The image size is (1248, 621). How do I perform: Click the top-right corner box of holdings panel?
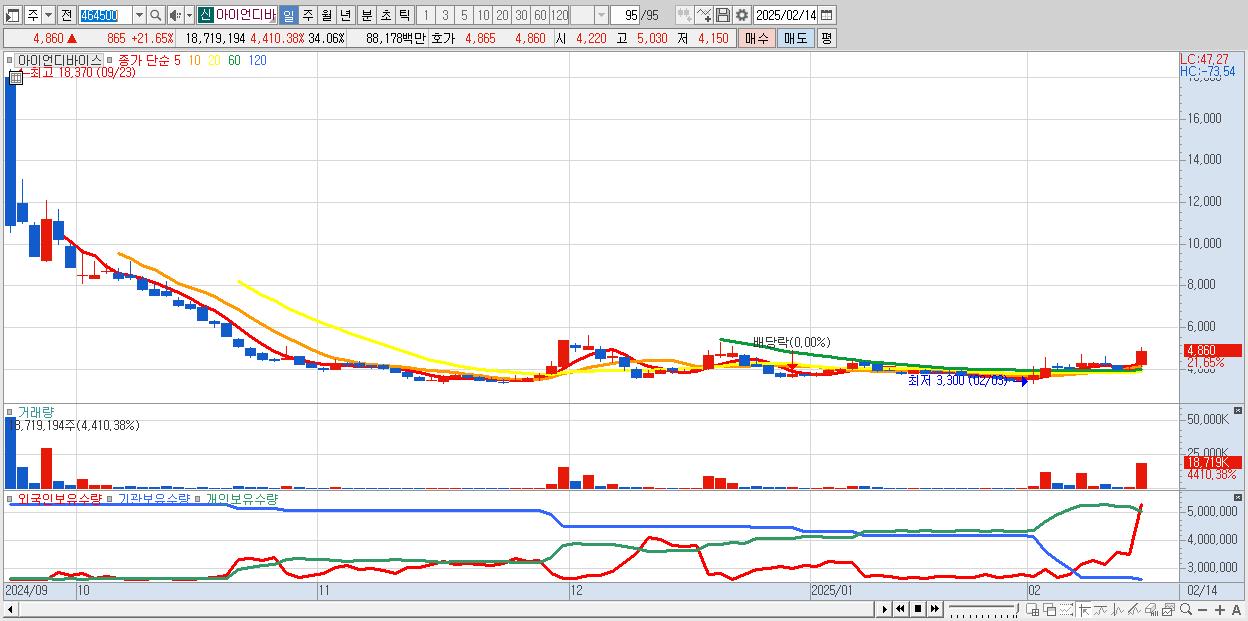click(1237, 497)
